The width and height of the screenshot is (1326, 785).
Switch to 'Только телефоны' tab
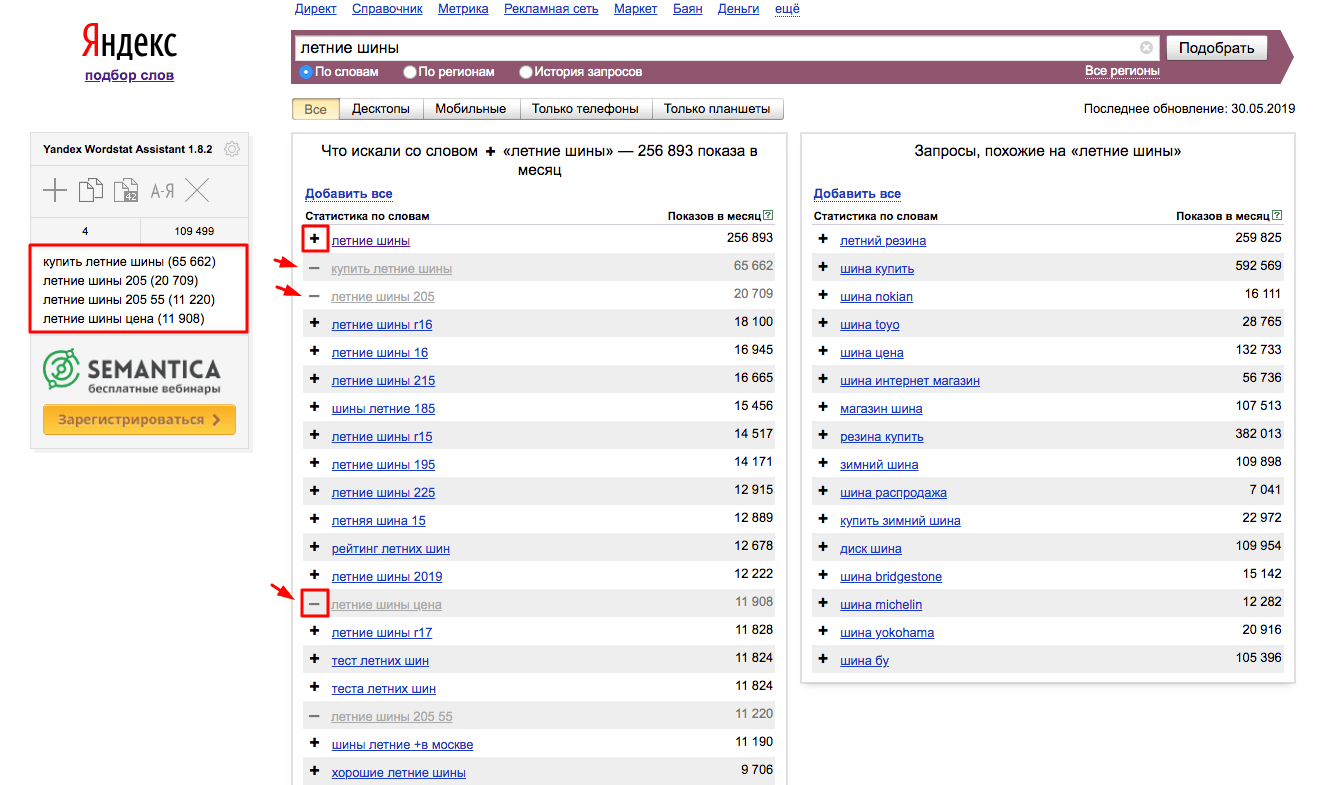point(586,109)
